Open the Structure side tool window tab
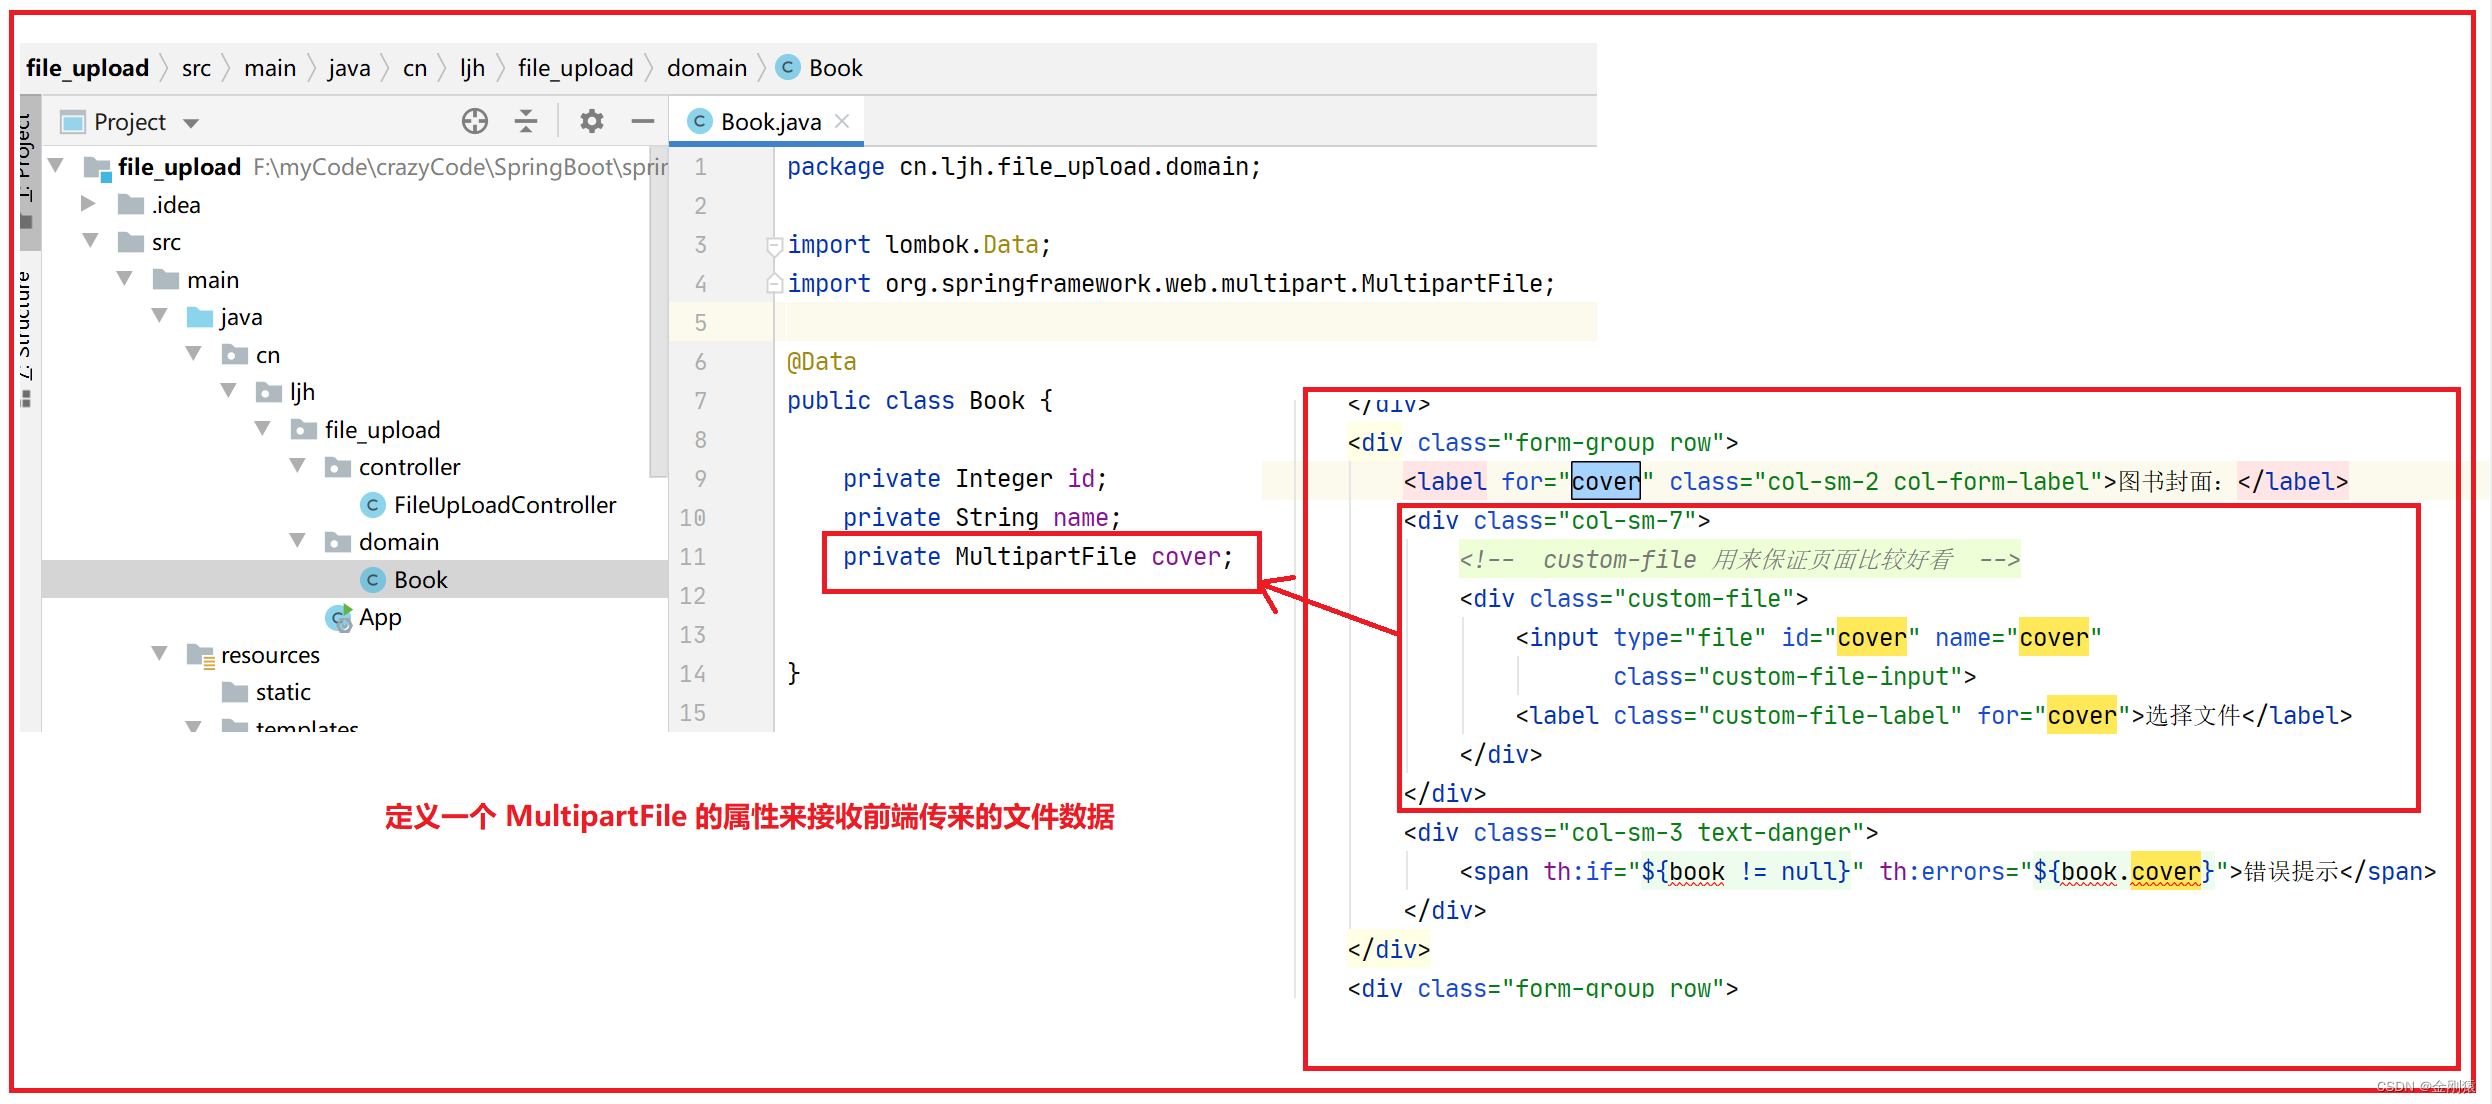The height and width of the screenshot is (1104, 2492). click(x=26, y=340)
